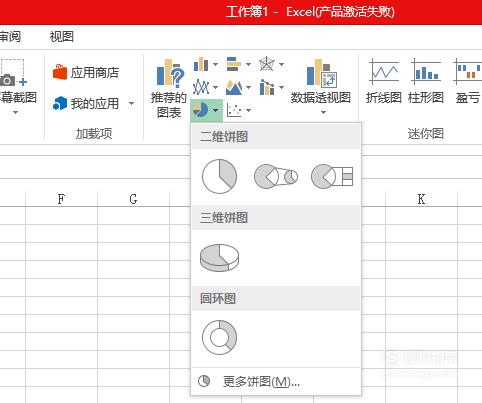Open 推荐的图表 recommended charts
The height and width of the screenshot is (403, 482).
[x=169, y=88]
